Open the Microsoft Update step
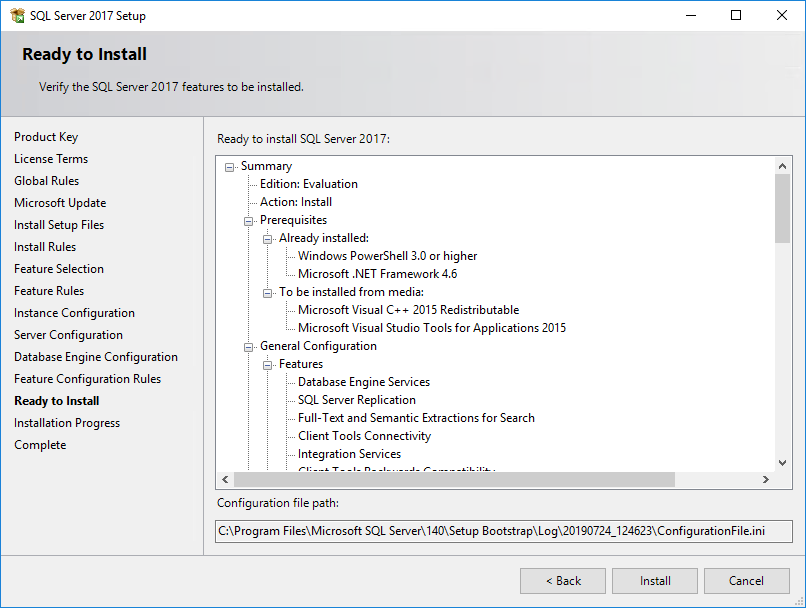Image resolution: width=806 pixels, height=608 pixels. pyautogui.click(x=60, y=203)
